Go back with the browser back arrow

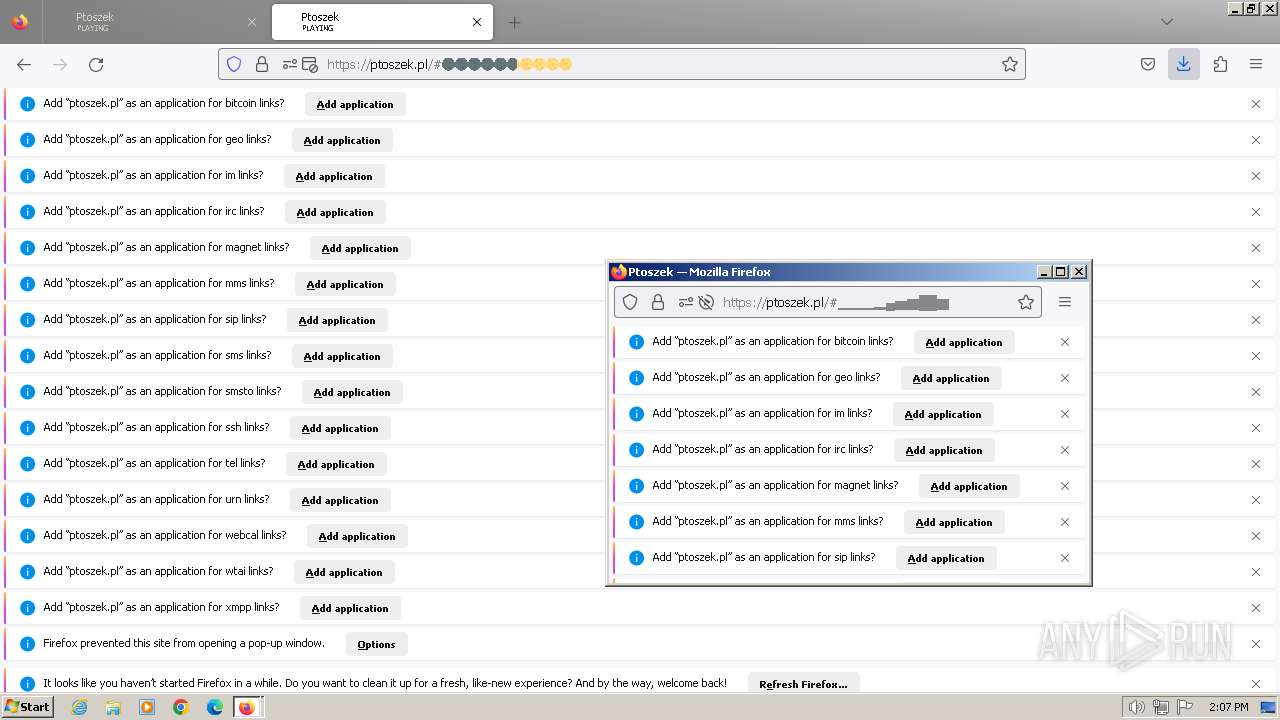click(24, 64)
